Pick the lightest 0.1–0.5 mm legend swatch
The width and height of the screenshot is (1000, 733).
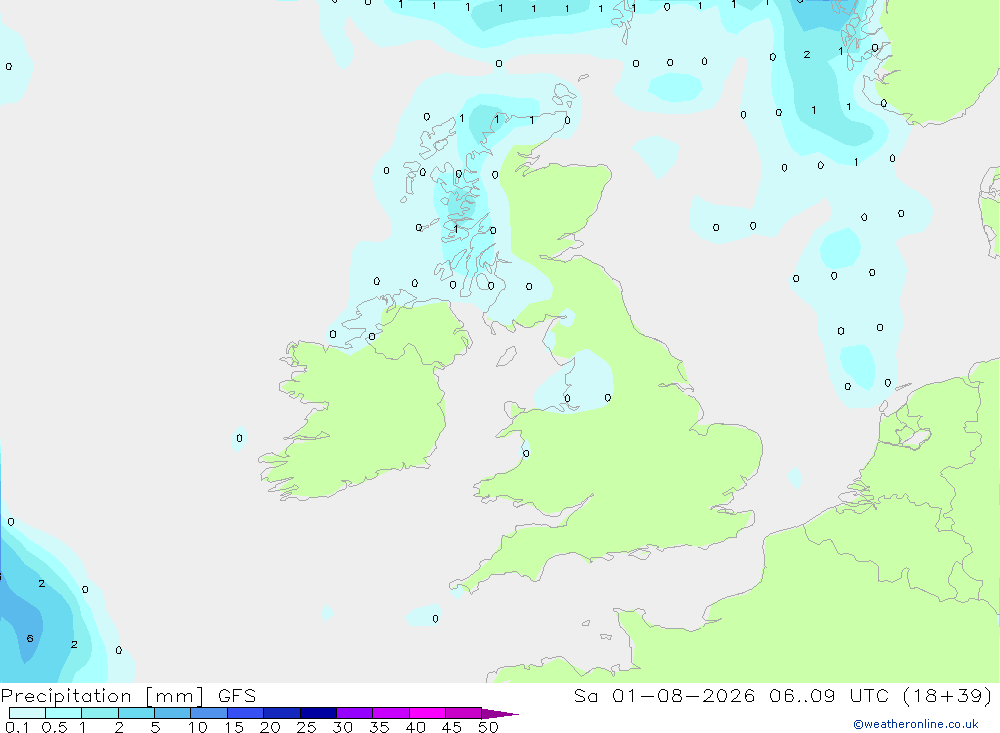27,713
